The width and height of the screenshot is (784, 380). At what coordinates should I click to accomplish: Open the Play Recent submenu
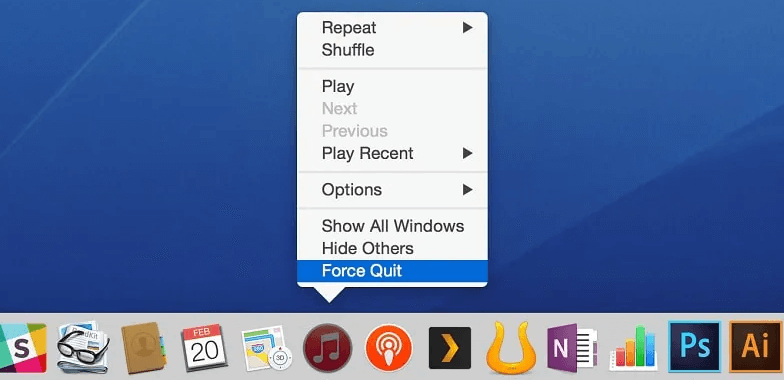392,153
